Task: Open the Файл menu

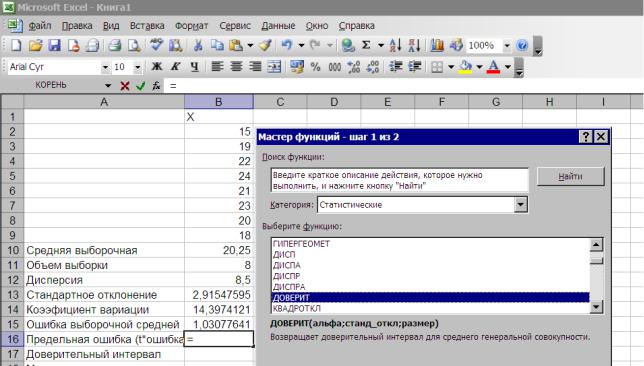Action: [x=40, y=25]
